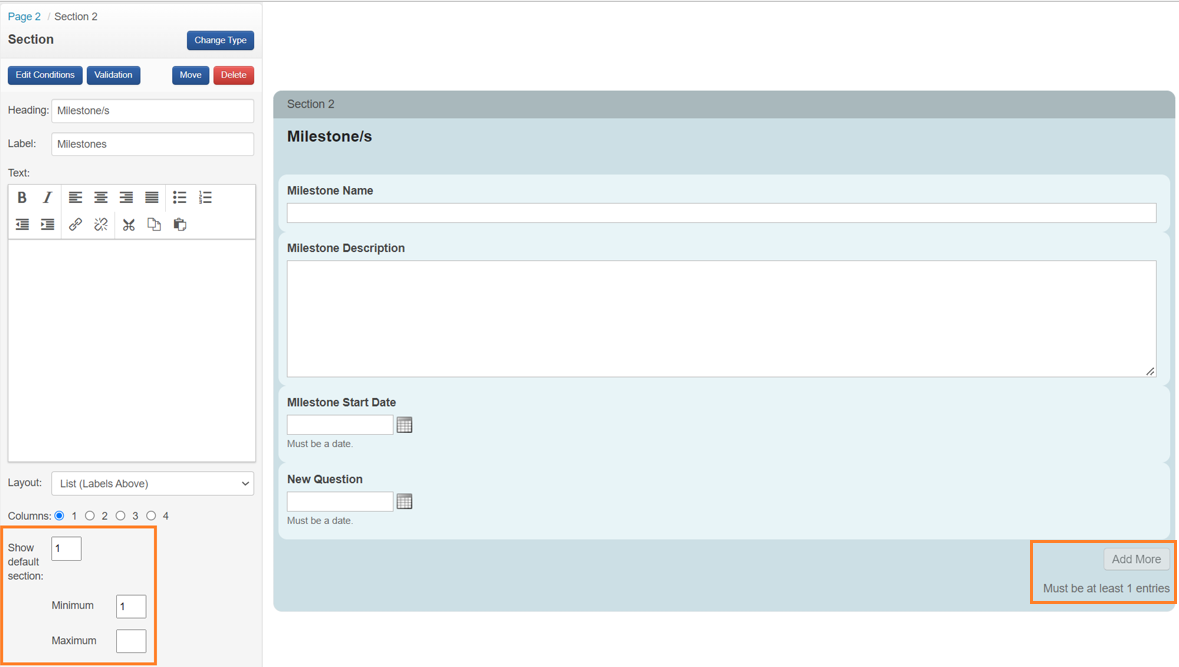Select the 3 columns radio option
Image resolution: width=1179 pixels, height=667 pixels.
(121, 516)
